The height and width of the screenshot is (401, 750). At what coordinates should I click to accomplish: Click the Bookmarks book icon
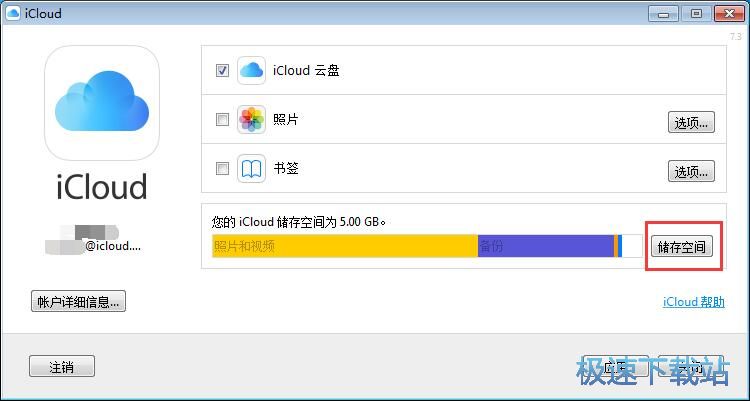click(x=251, y=169)
